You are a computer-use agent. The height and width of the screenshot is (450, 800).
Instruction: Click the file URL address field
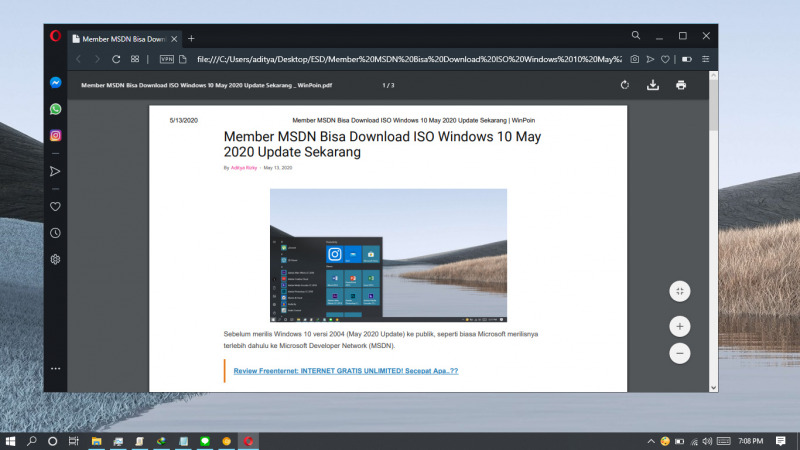click(x=409, y=59)
